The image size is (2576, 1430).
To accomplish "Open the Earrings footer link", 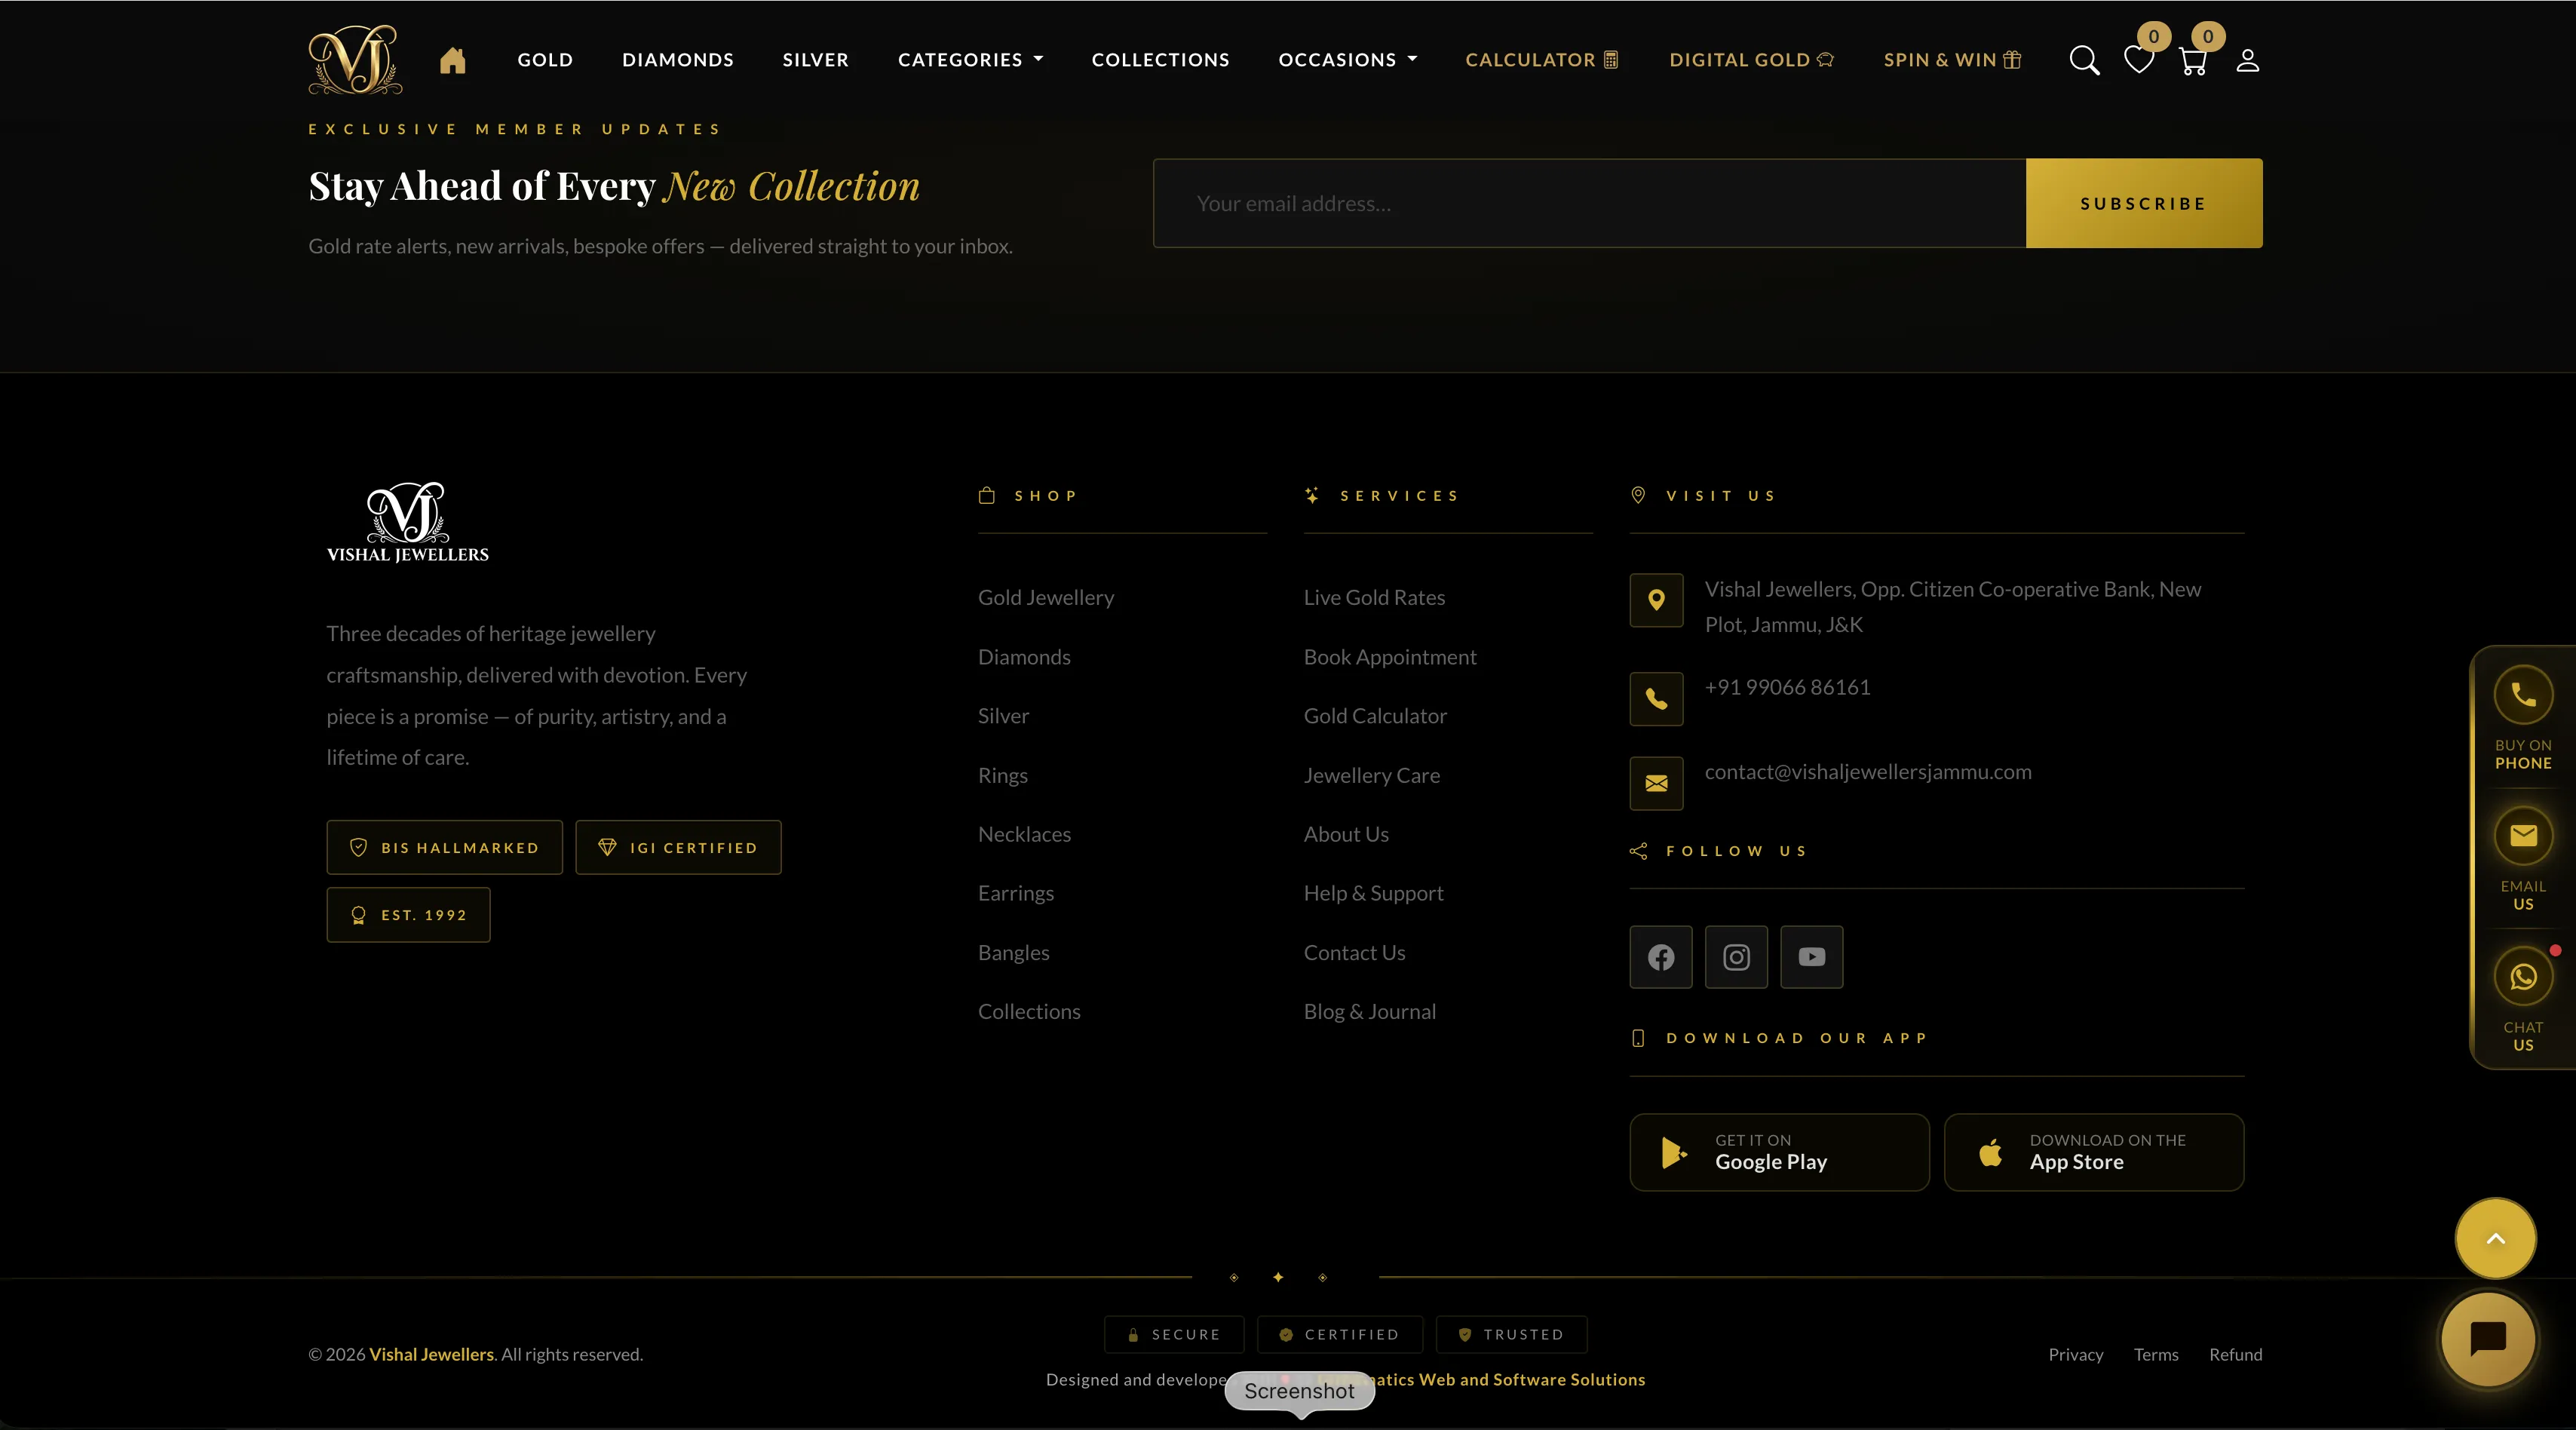I will click(x=1016, y=894).
